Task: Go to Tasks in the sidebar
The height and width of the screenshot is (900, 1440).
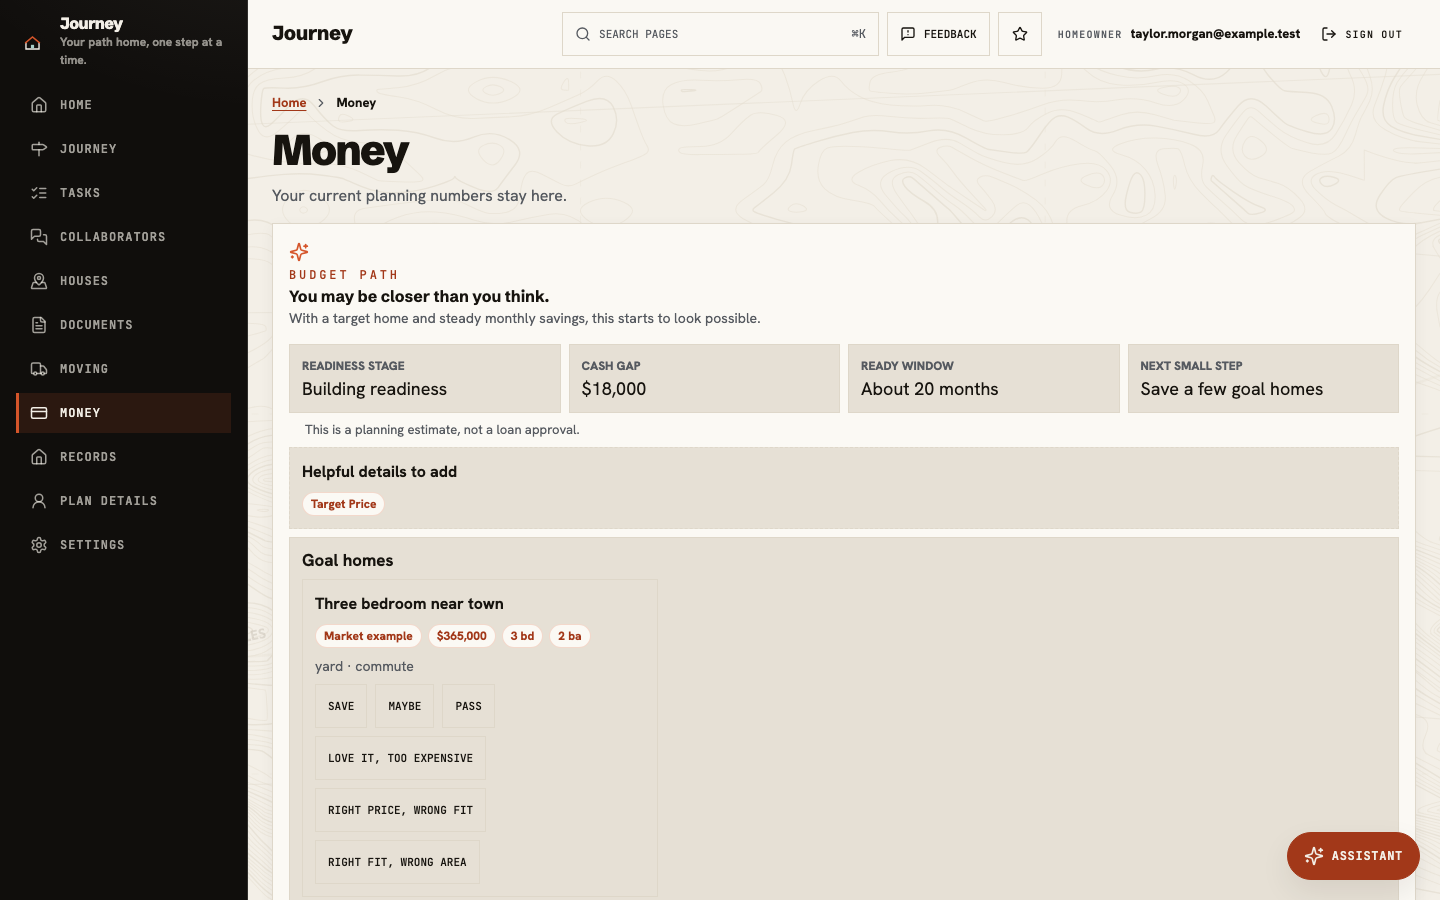Action: tap(124, 193)
